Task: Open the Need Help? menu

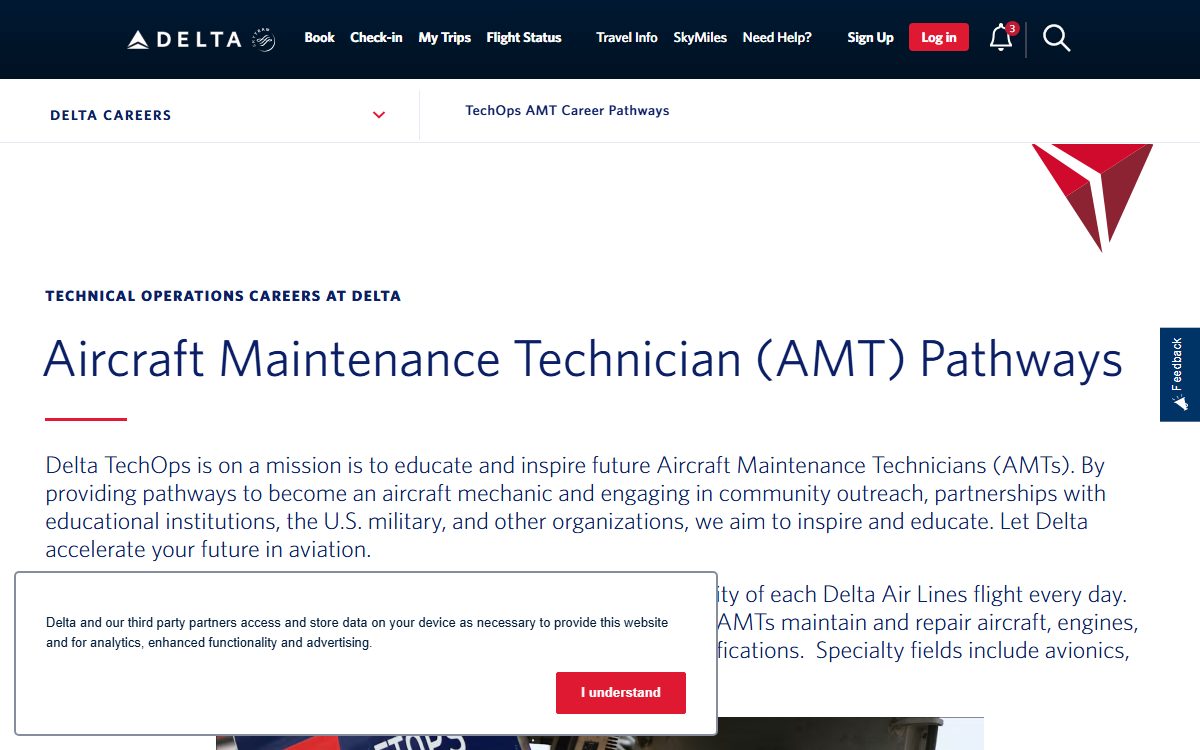Action: click(777, 38)
